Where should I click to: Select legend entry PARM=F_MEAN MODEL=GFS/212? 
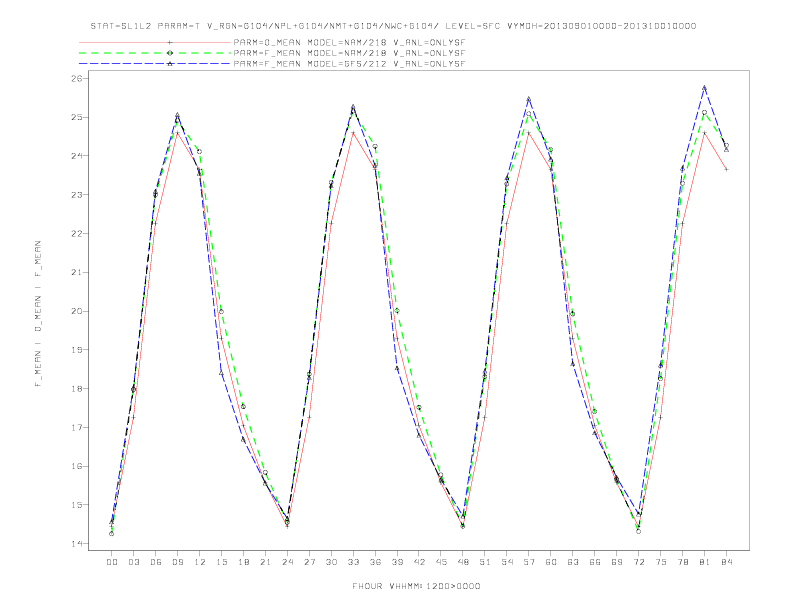(x=349, y=64)
